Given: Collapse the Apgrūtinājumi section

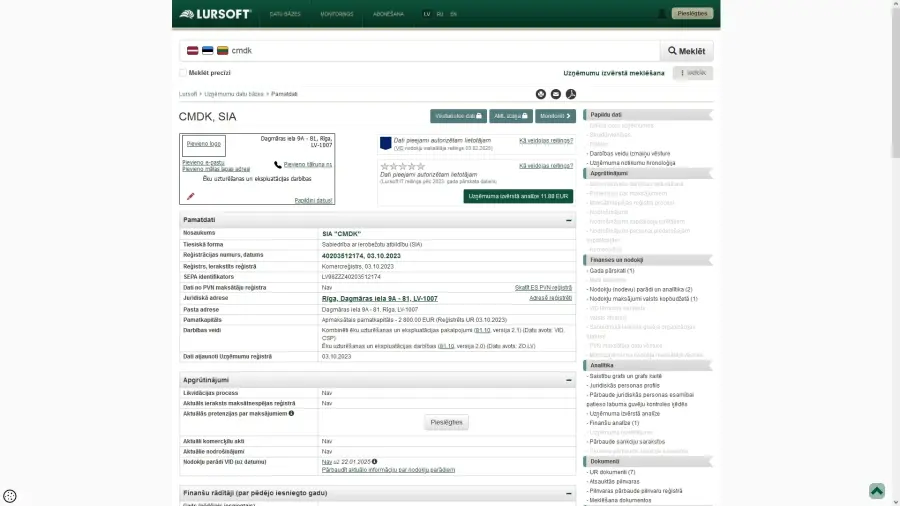Looking at the screenshot, I should pos(568,380).
